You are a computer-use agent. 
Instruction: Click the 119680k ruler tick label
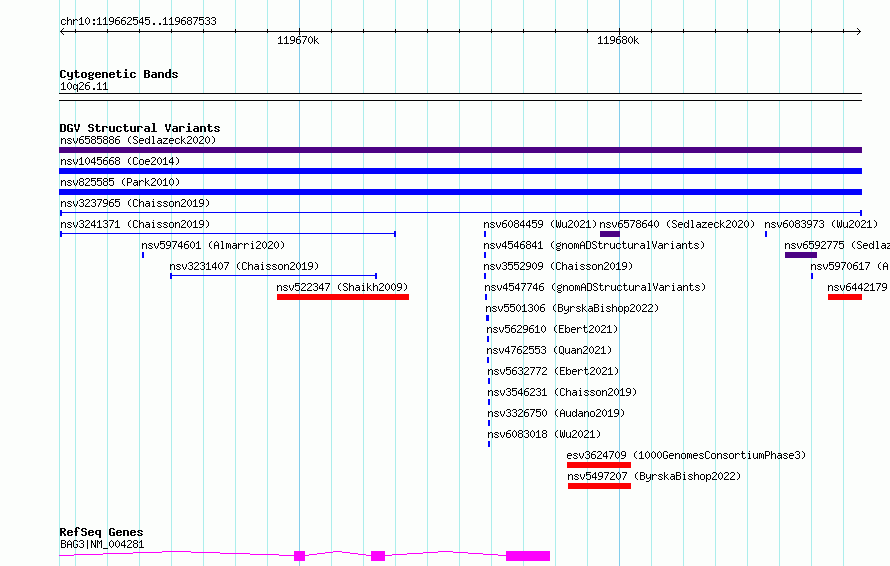[x=618, y=40]
